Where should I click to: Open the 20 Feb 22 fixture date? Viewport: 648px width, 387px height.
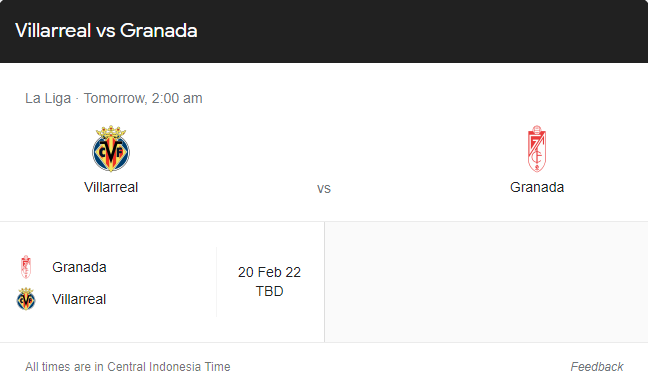tap(269, 272)
